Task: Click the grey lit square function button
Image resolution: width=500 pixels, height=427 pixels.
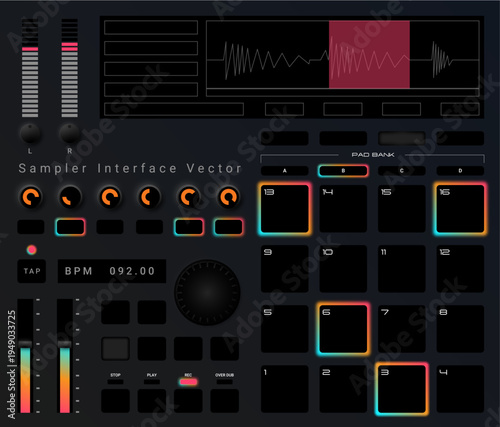Action: tap(115, 349)
